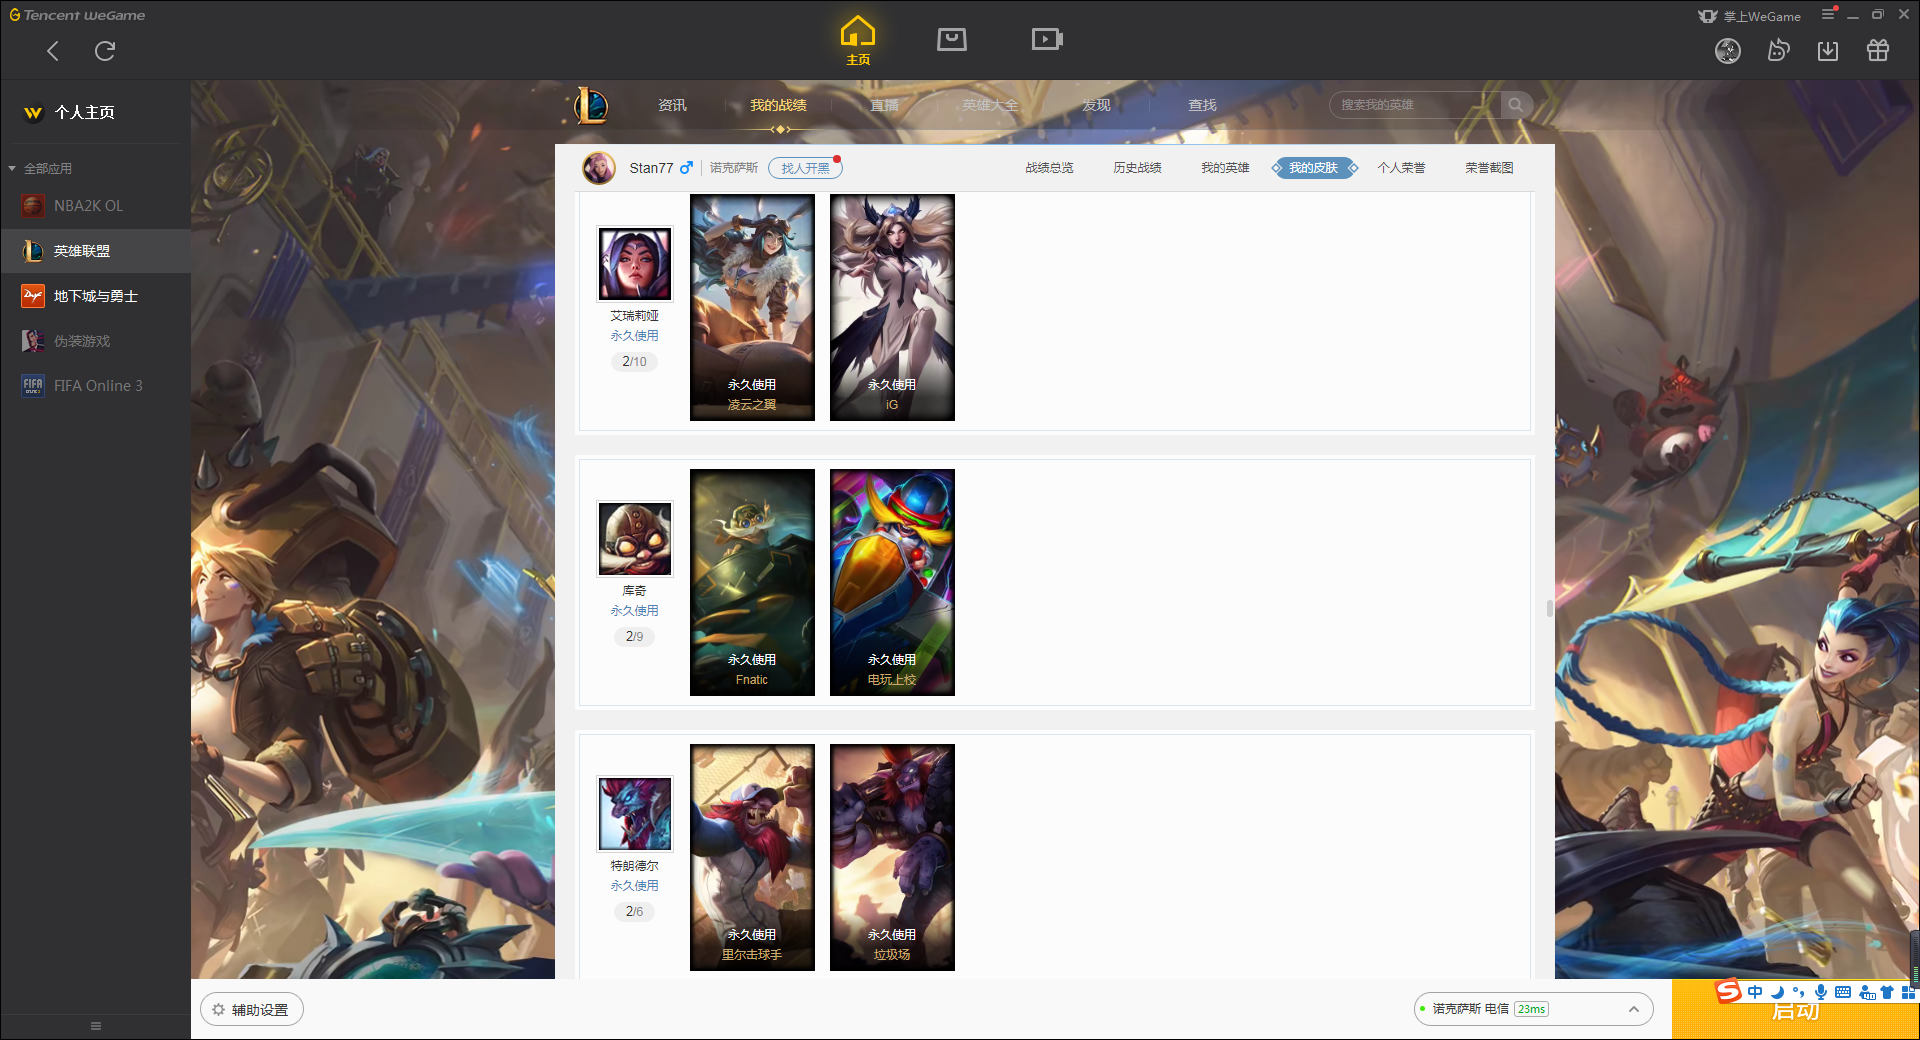
Task: Open the 历史战绩 sub-tab
Action: pos(1137,168)
